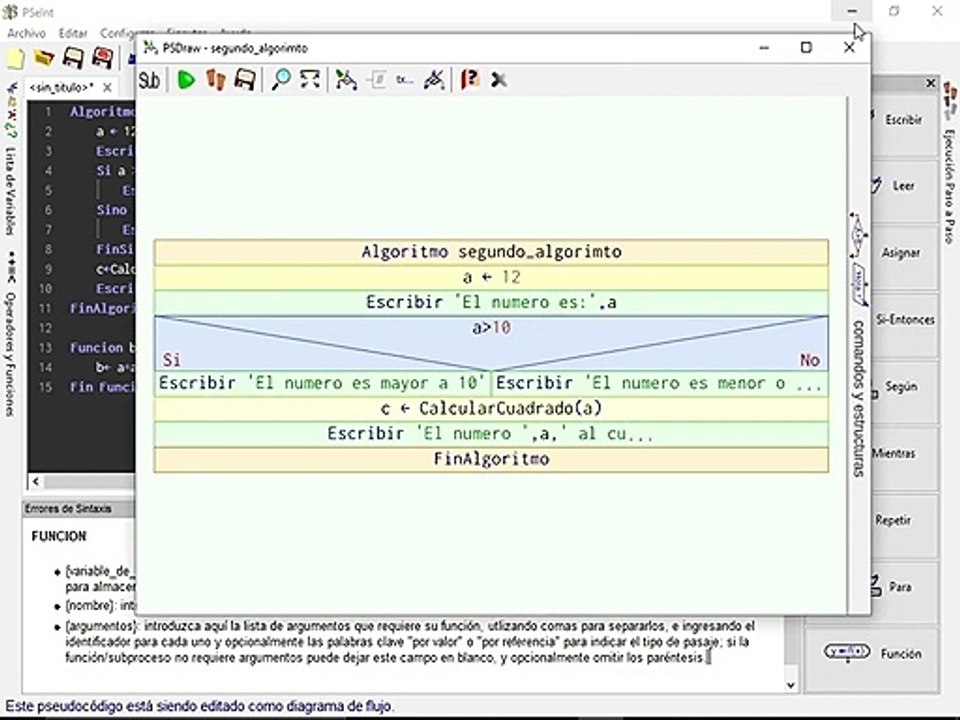Viewport: 960px width, 720px height.
Task: Close the commands panel with its X
Action: pos(931,83)
